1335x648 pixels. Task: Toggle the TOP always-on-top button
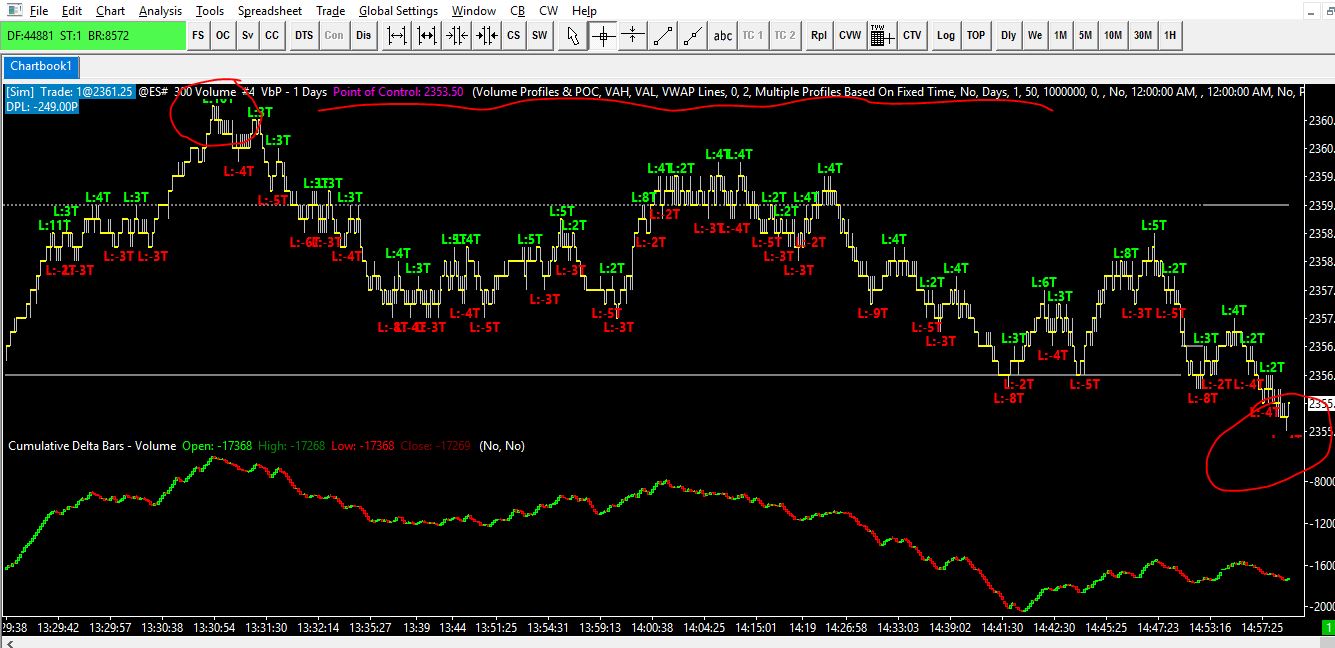click(976, 35)
